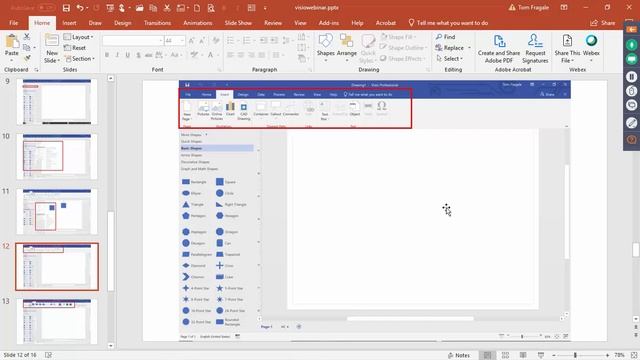
Task: Open the font size dropdown
Action: click(x=182, y=40)
